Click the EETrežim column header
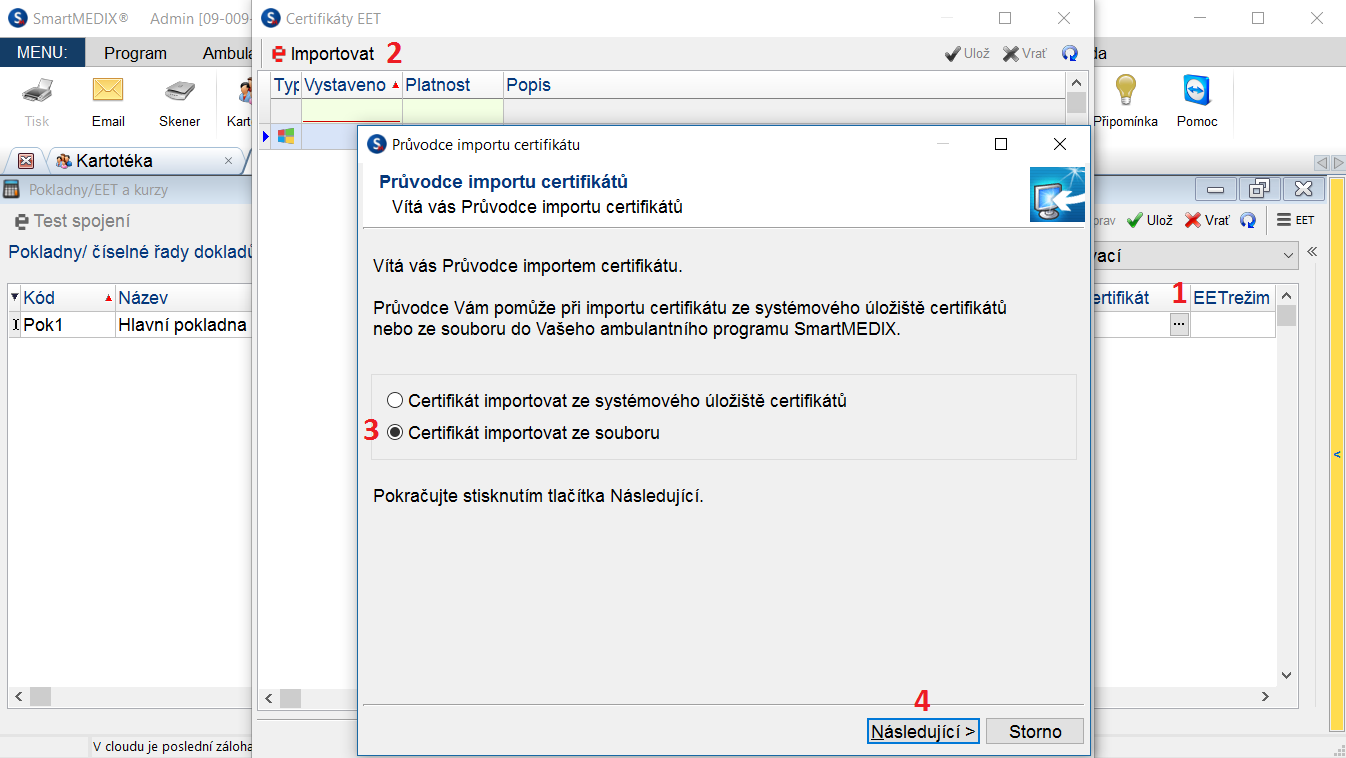 tap(1232, 297)
